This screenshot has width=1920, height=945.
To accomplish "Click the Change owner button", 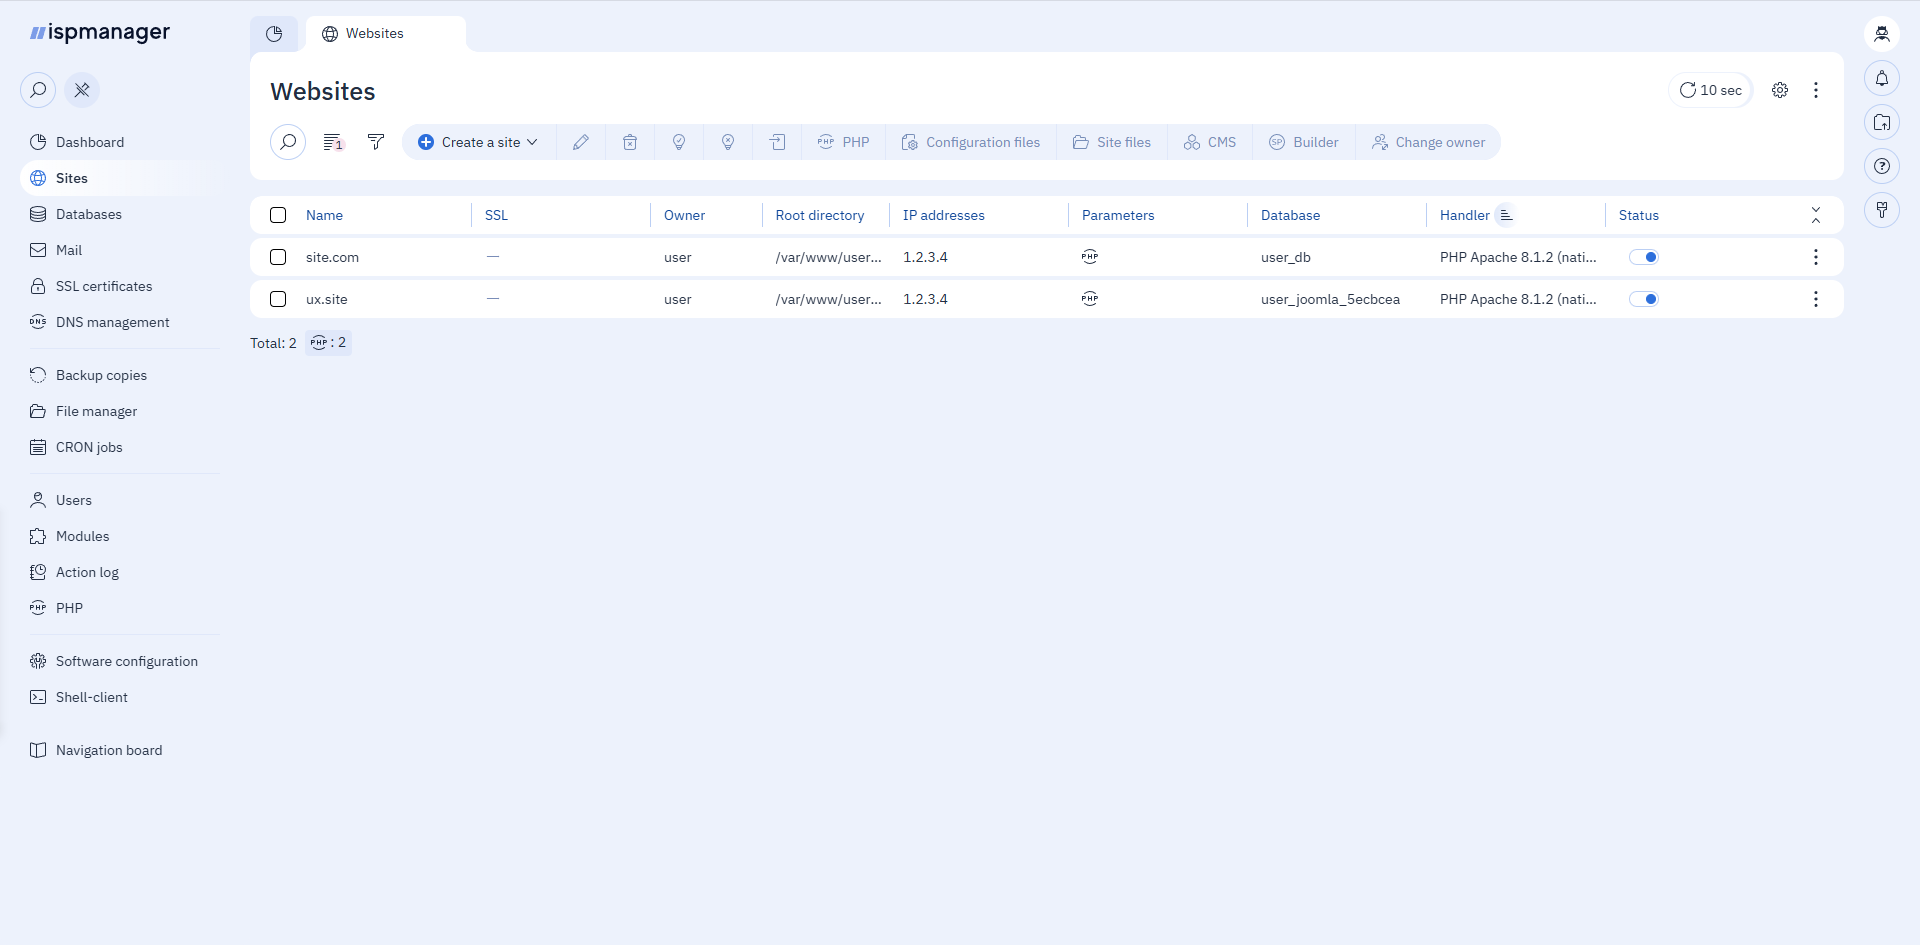I will [x=1428, y=142].
